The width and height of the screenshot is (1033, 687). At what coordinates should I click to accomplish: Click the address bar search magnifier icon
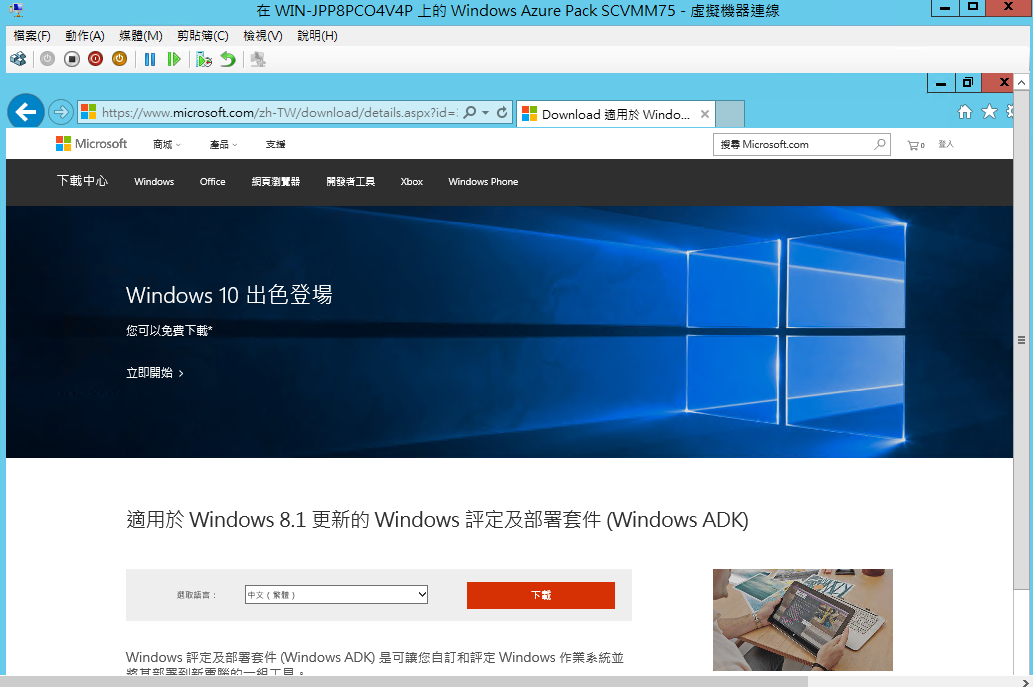(x=470, y=112)
